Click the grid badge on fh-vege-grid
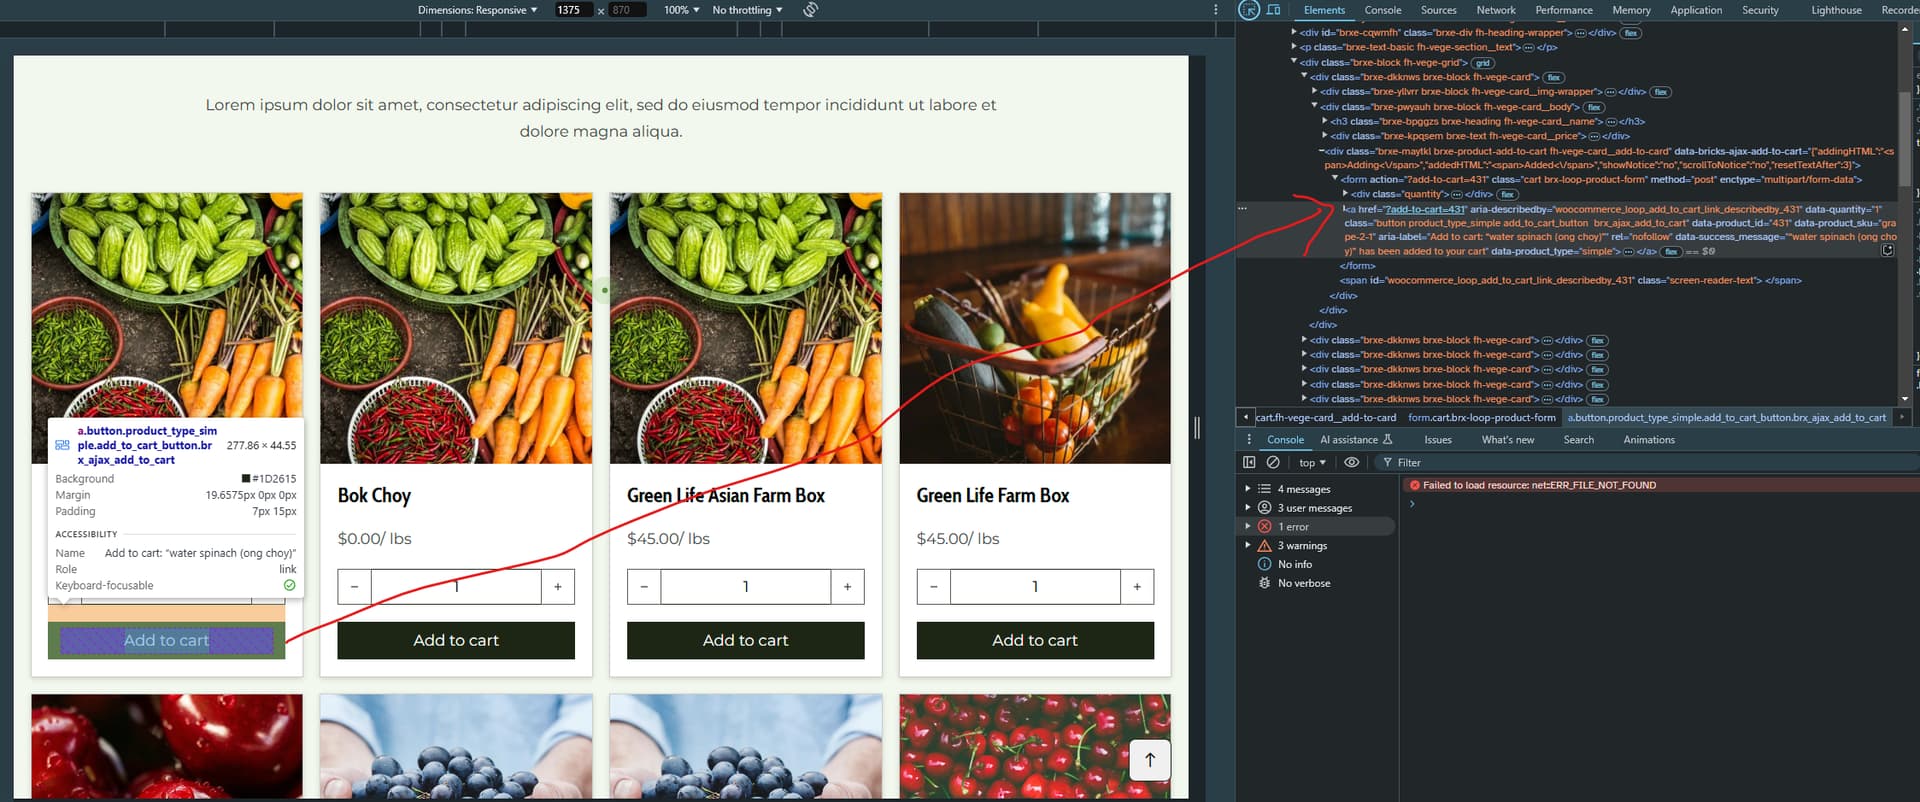 (1482, 63)
